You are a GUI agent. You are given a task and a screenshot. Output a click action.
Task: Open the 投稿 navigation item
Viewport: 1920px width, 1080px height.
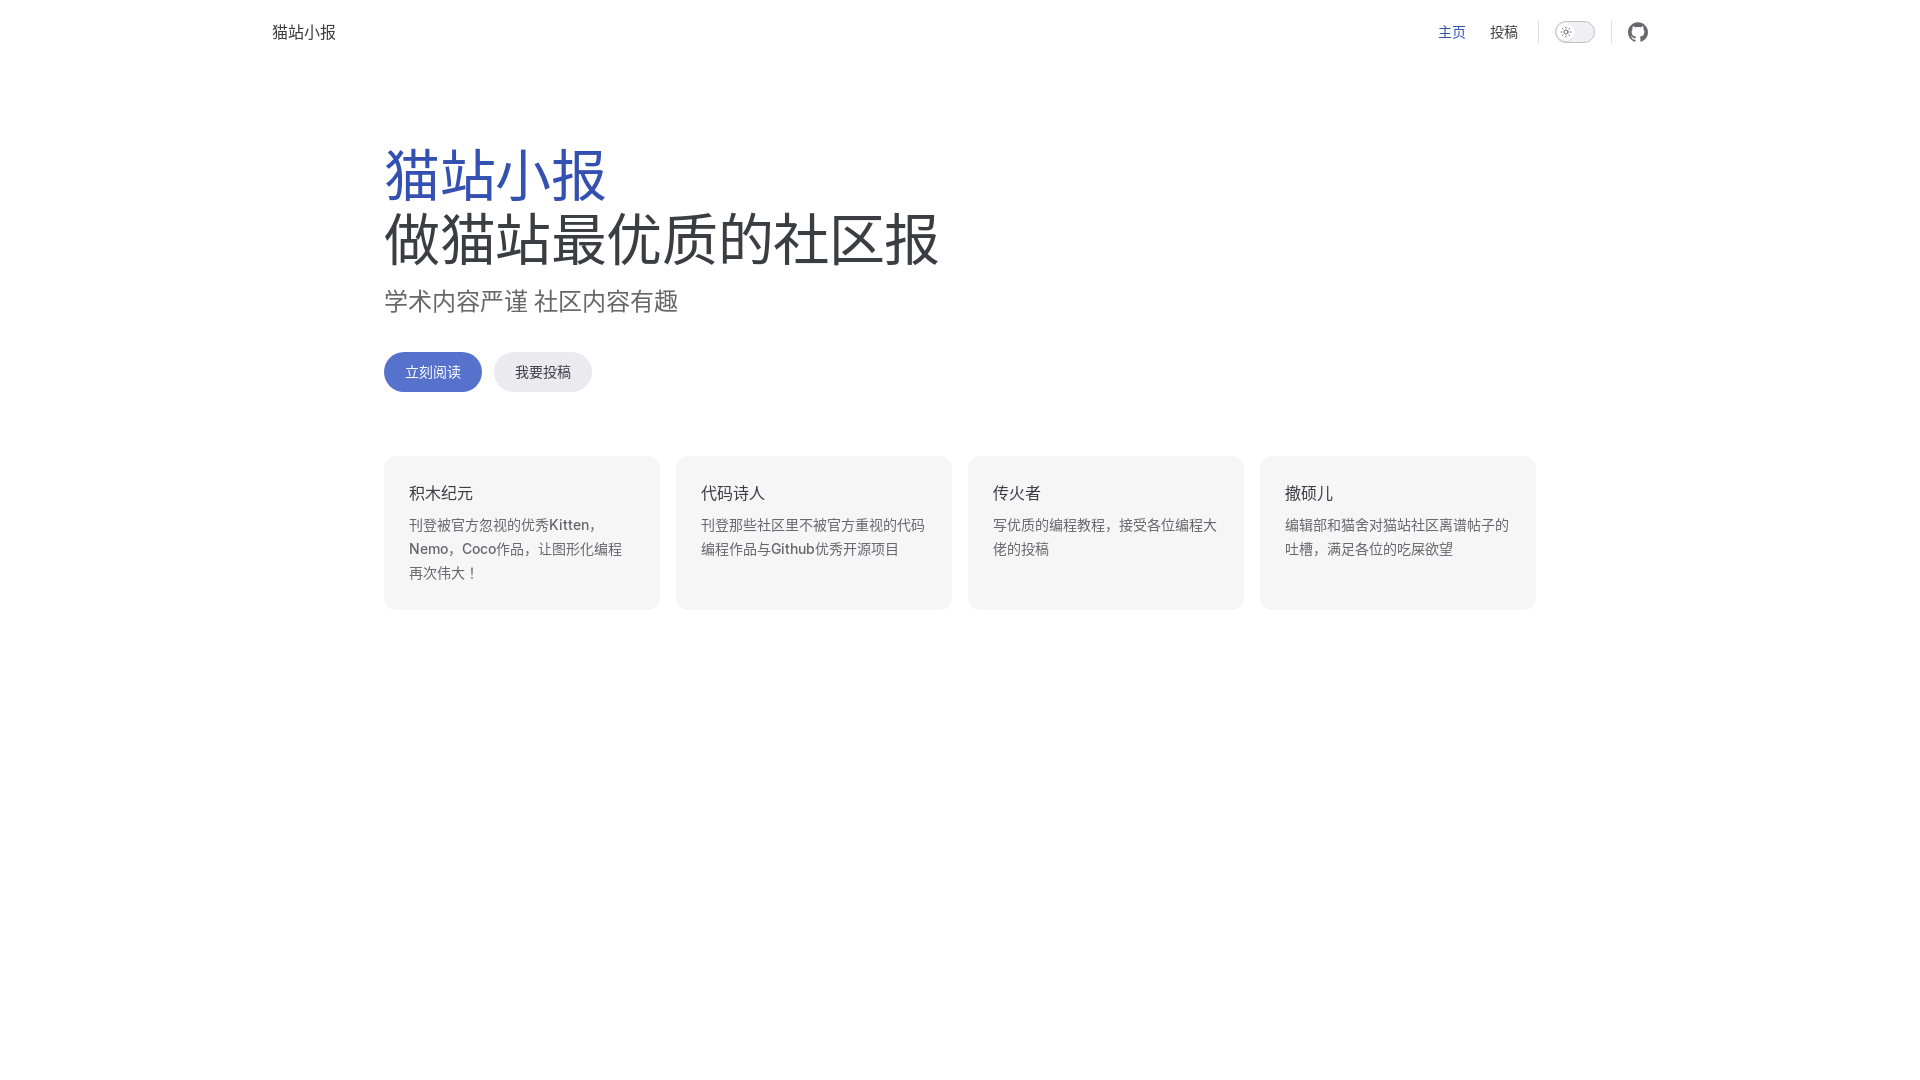click(x=1504, y=32)
